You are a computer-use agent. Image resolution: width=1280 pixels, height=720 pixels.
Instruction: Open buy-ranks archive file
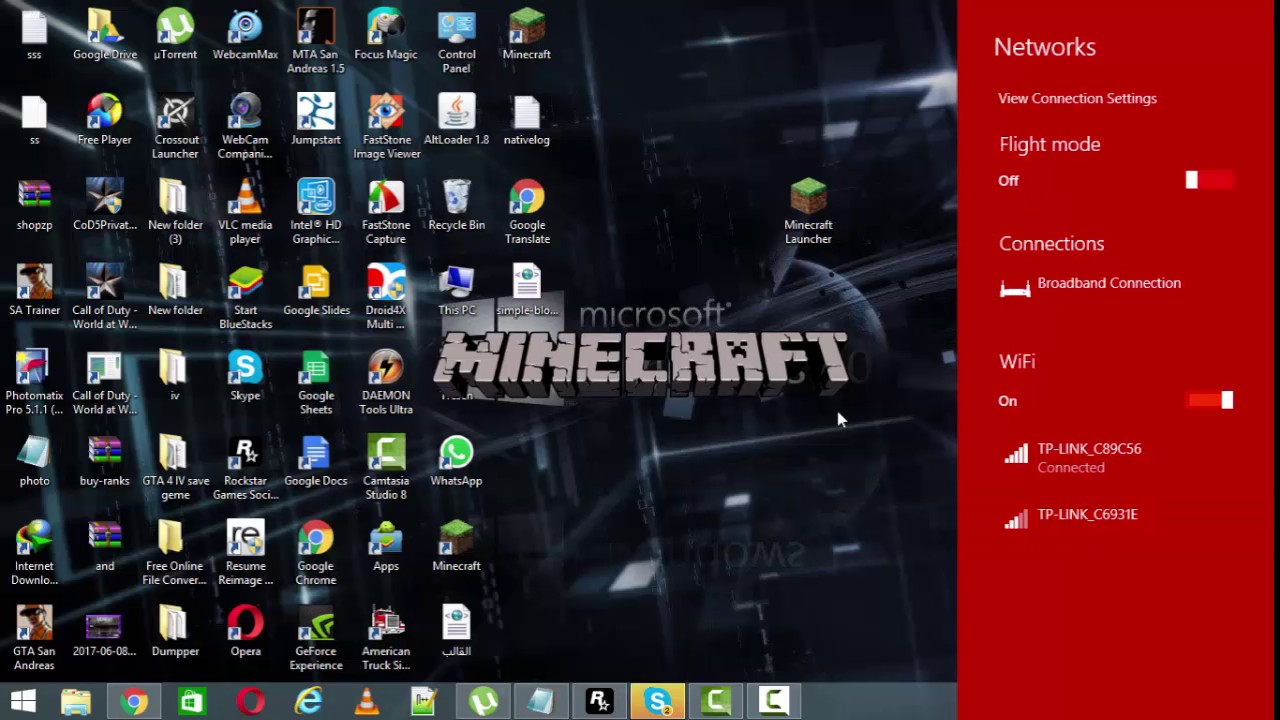pyautogui.click(x=105, y=461)
